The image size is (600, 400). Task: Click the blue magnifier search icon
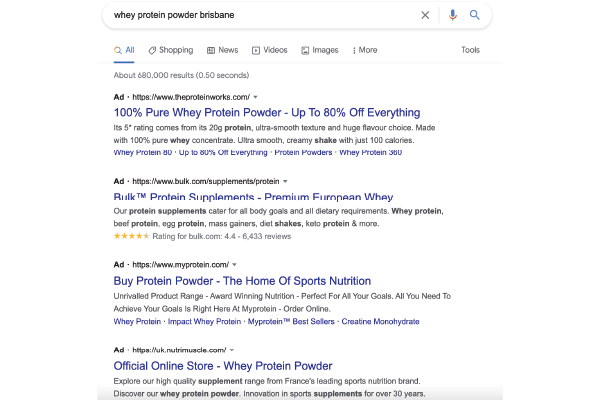(x=474, y=15)
